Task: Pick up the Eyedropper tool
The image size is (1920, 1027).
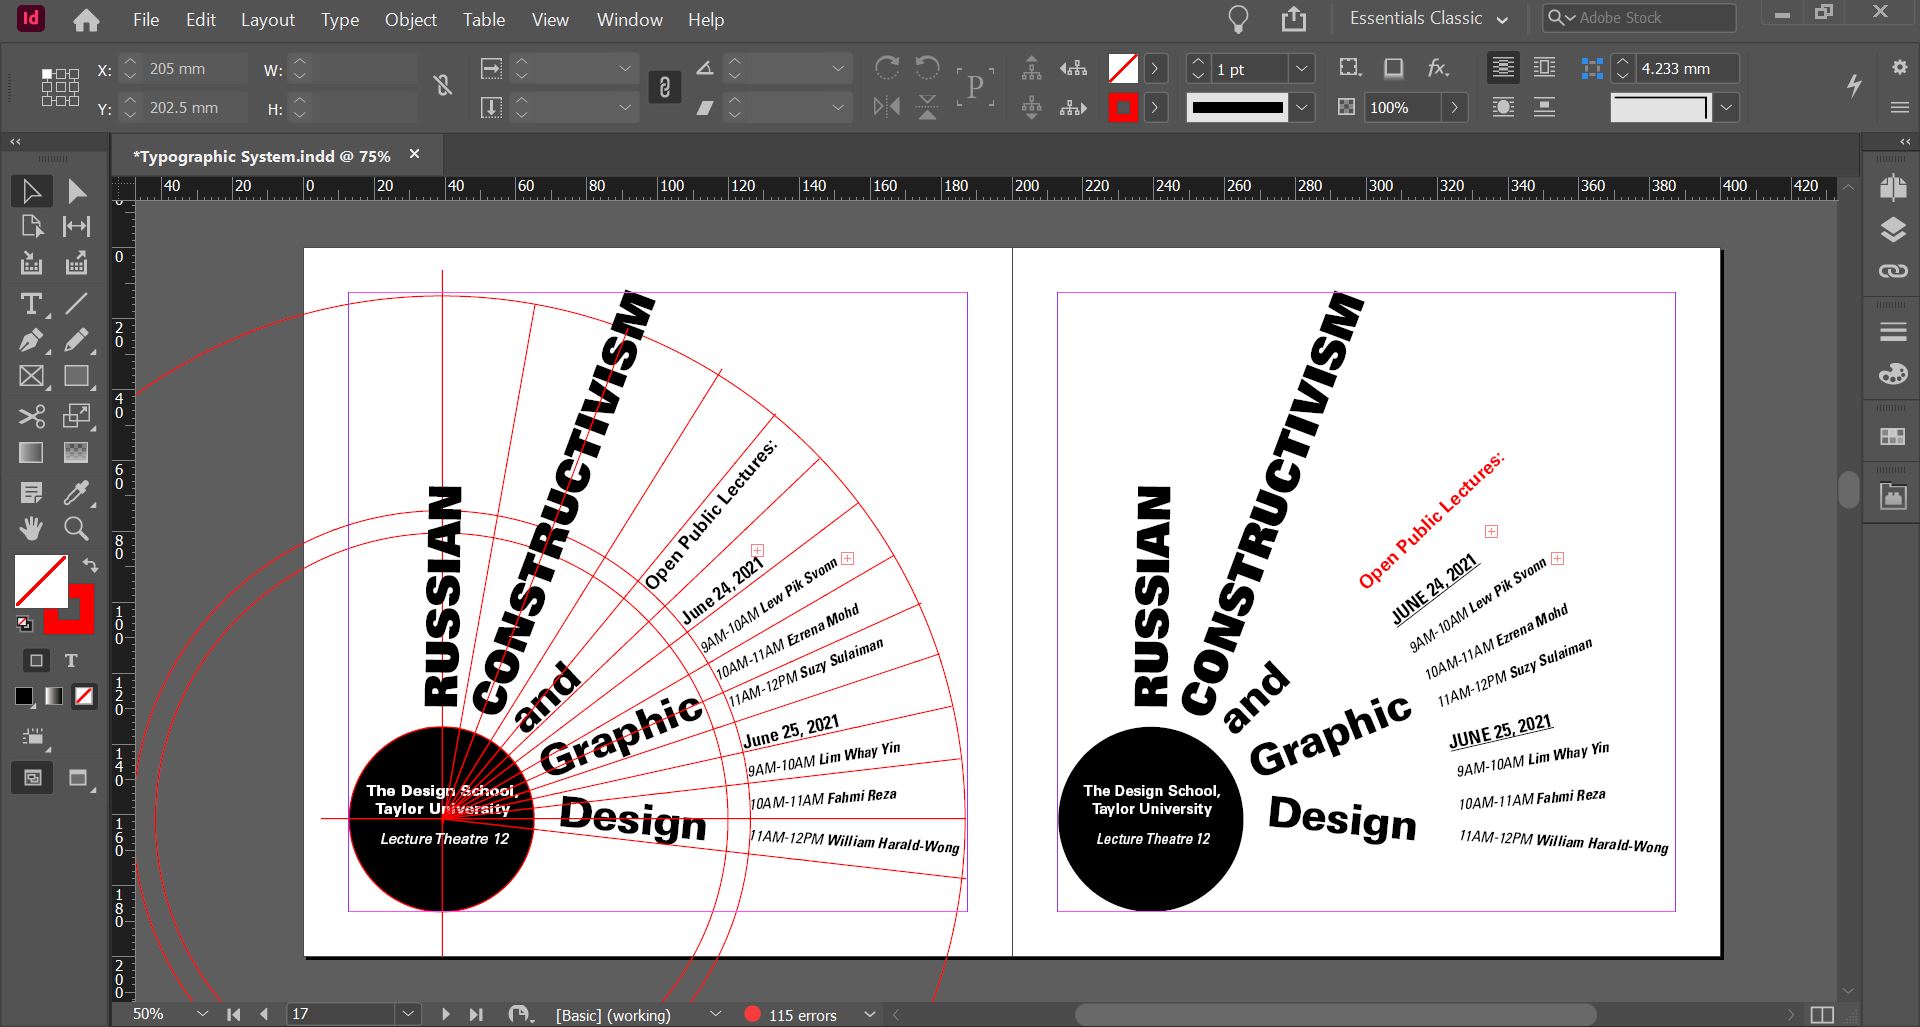Action: point(76,492)
